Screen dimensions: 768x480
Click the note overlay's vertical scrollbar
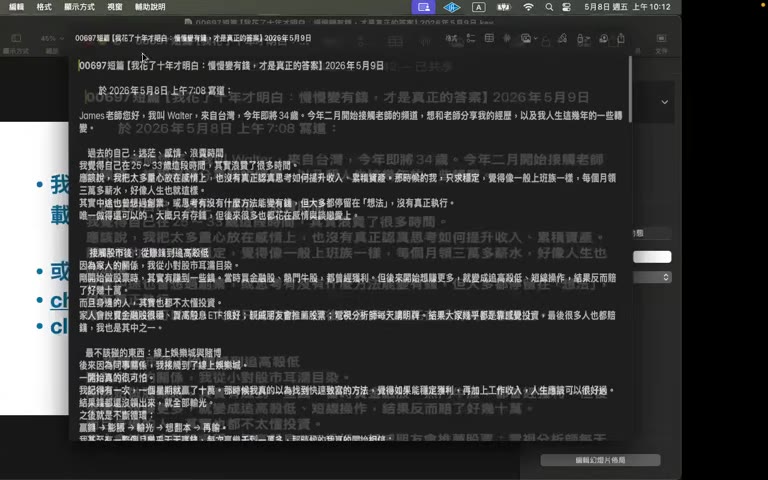click(x=630, y=89)
